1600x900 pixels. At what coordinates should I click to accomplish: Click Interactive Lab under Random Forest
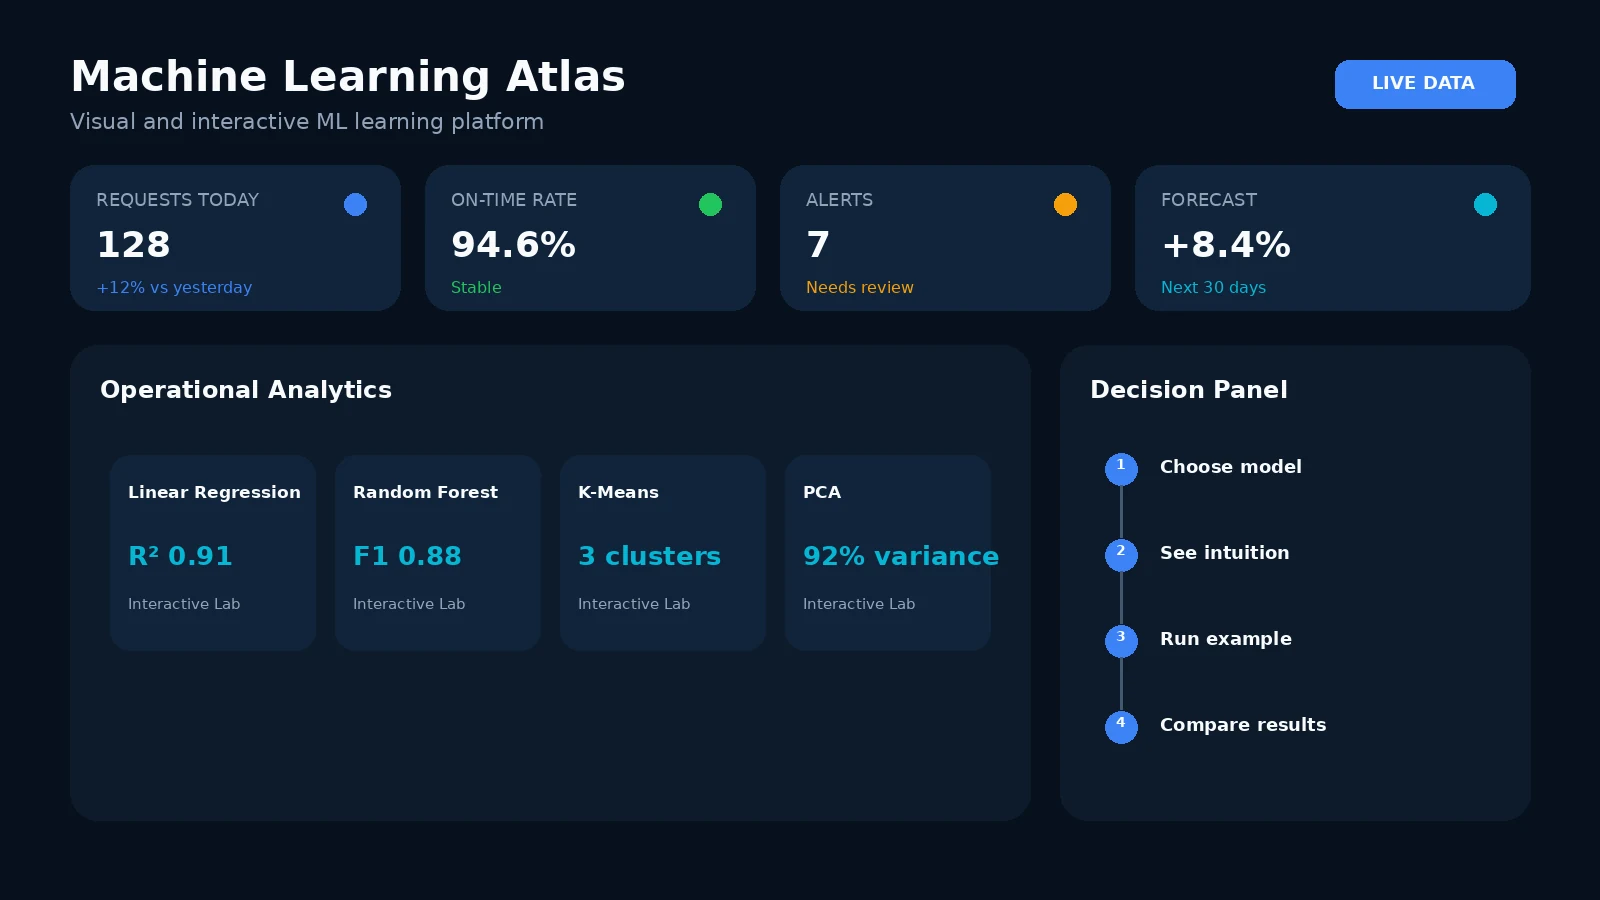click(409, 604)
